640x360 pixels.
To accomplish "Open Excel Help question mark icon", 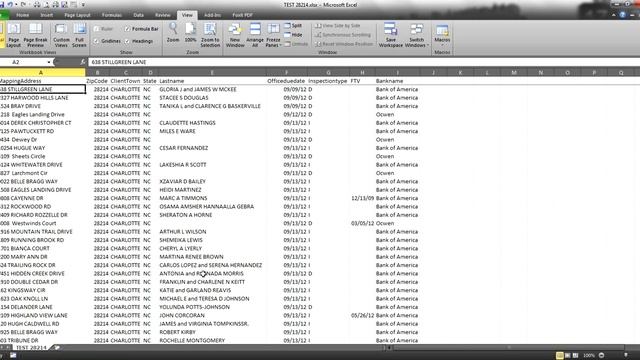I will 622,15.
